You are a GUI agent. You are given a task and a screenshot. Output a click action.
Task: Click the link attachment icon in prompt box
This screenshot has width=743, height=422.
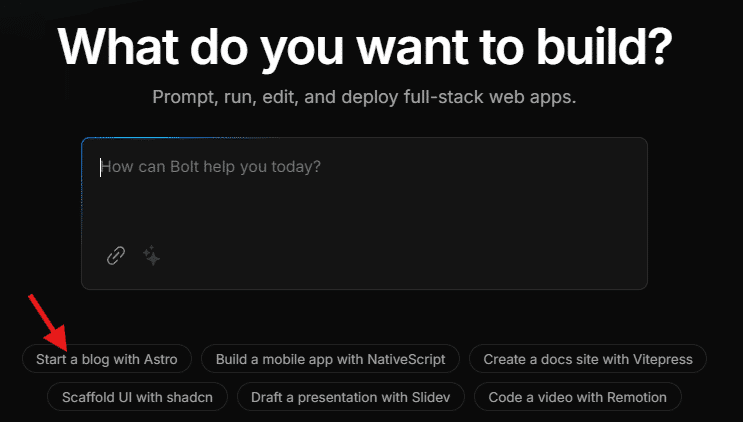[x=116, y=256]
